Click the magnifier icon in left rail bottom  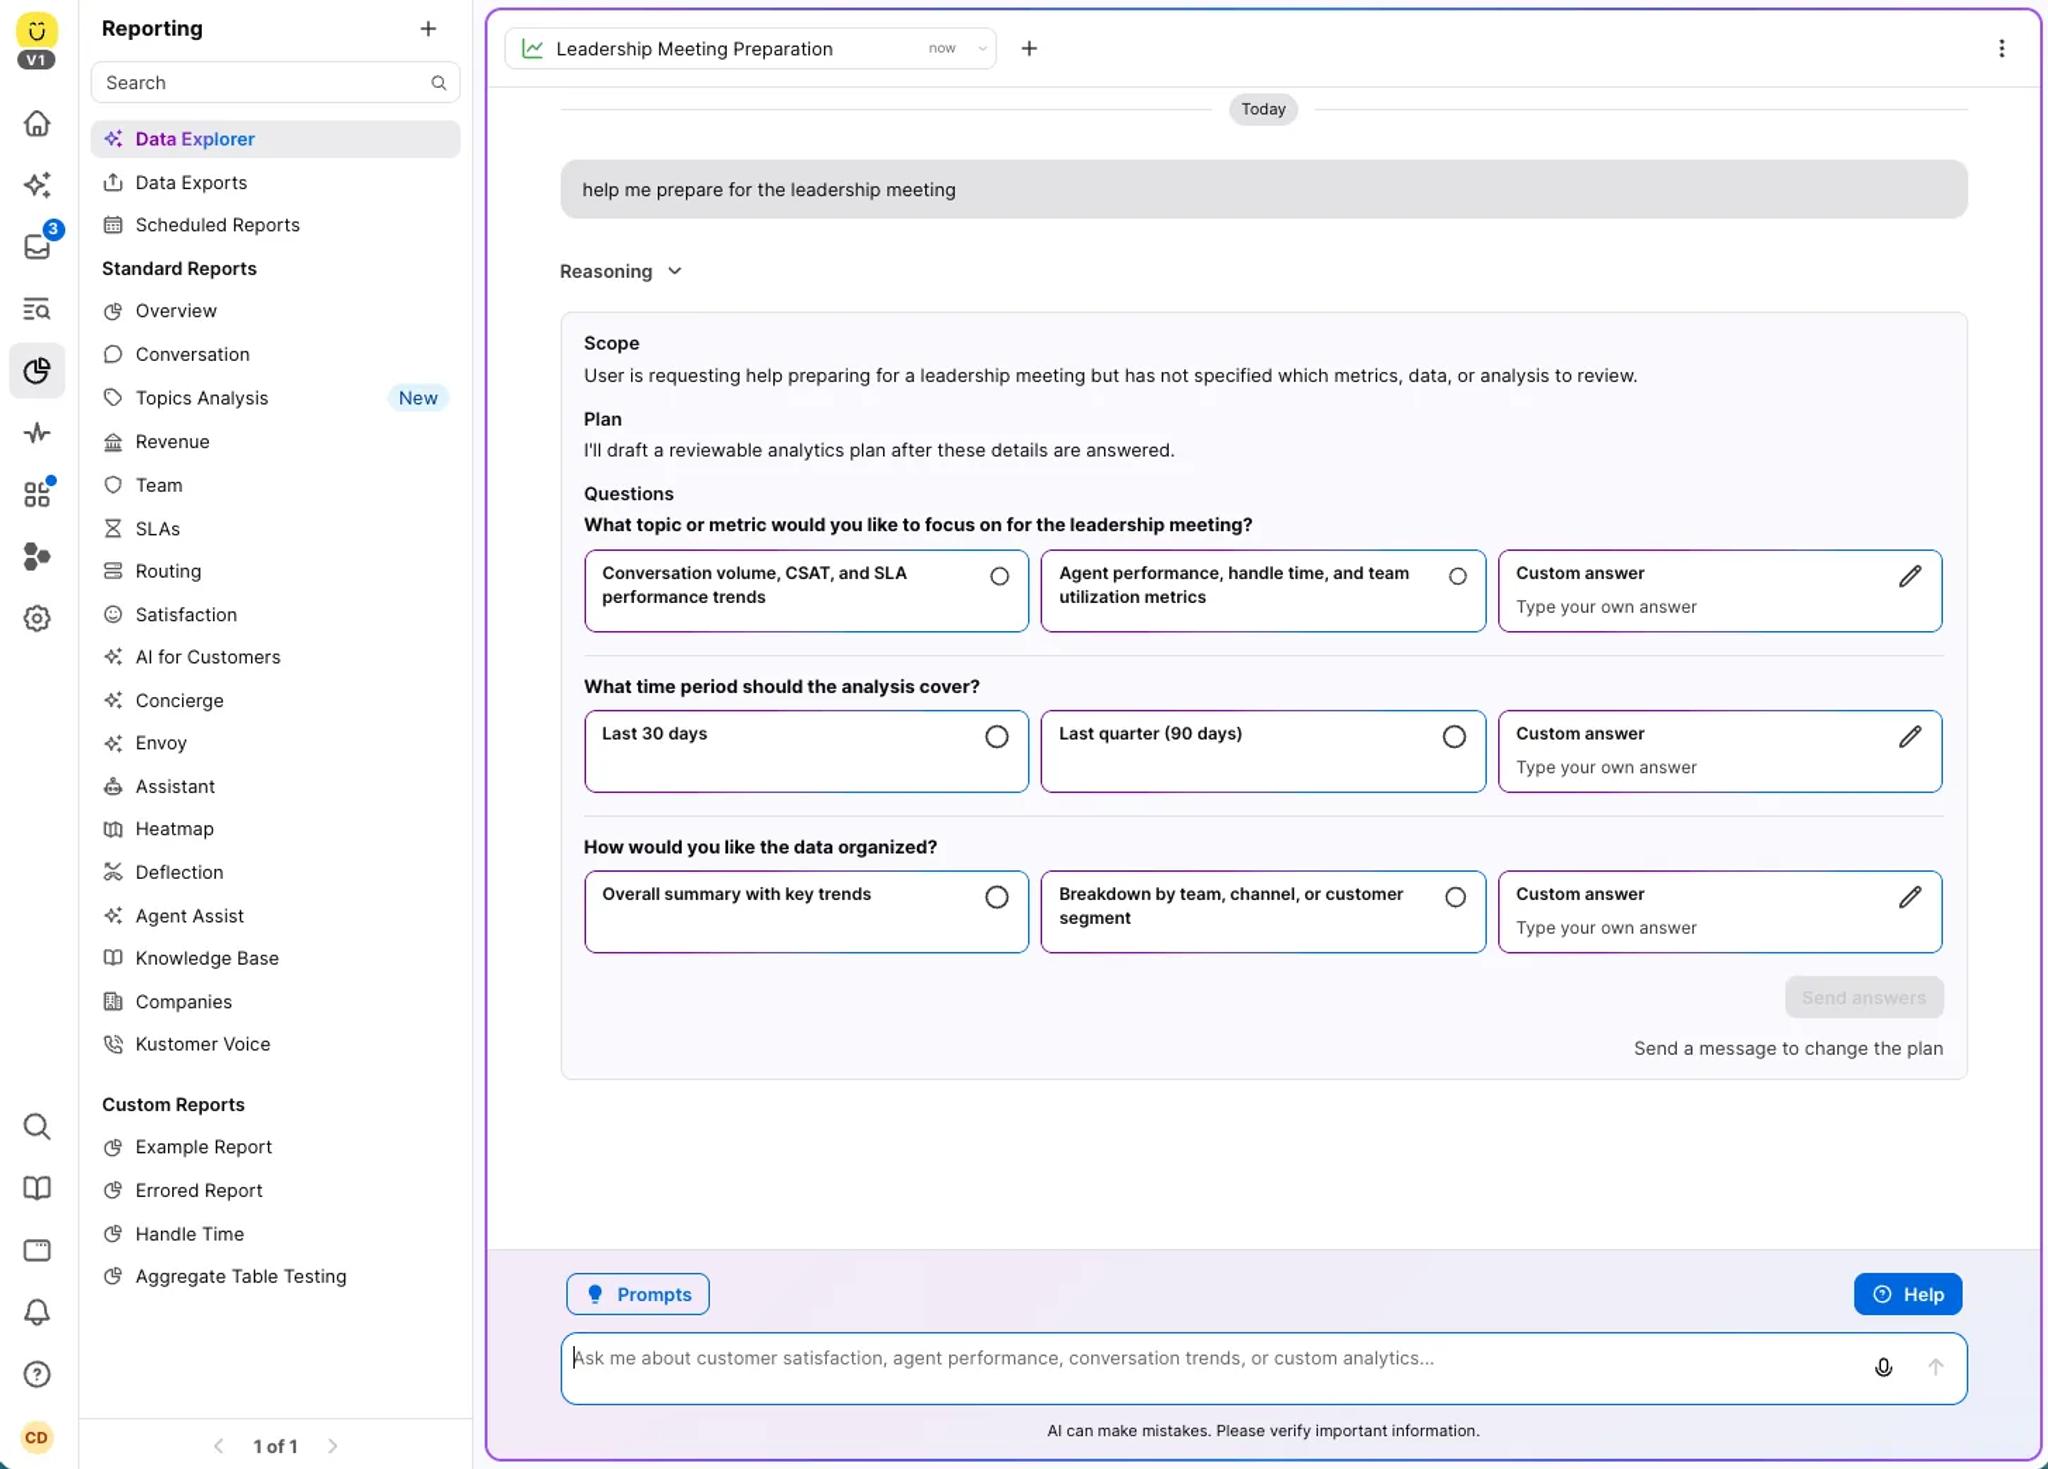pyautogui.click(x=37, y=1127)
